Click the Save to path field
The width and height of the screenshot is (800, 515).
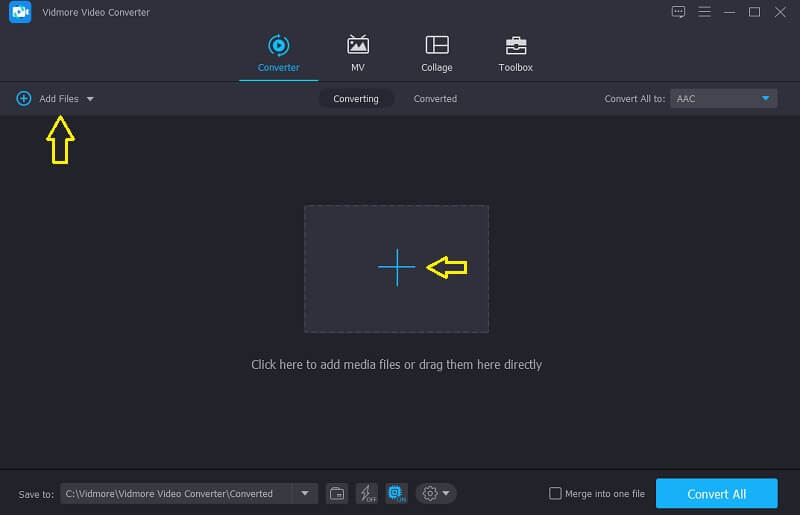point(176,493)
